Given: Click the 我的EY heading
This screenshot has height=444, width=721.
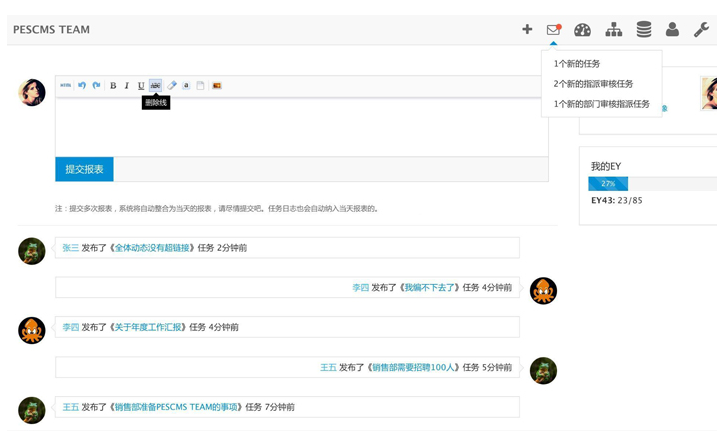Looking at the screenshot, I should [606, 166].
